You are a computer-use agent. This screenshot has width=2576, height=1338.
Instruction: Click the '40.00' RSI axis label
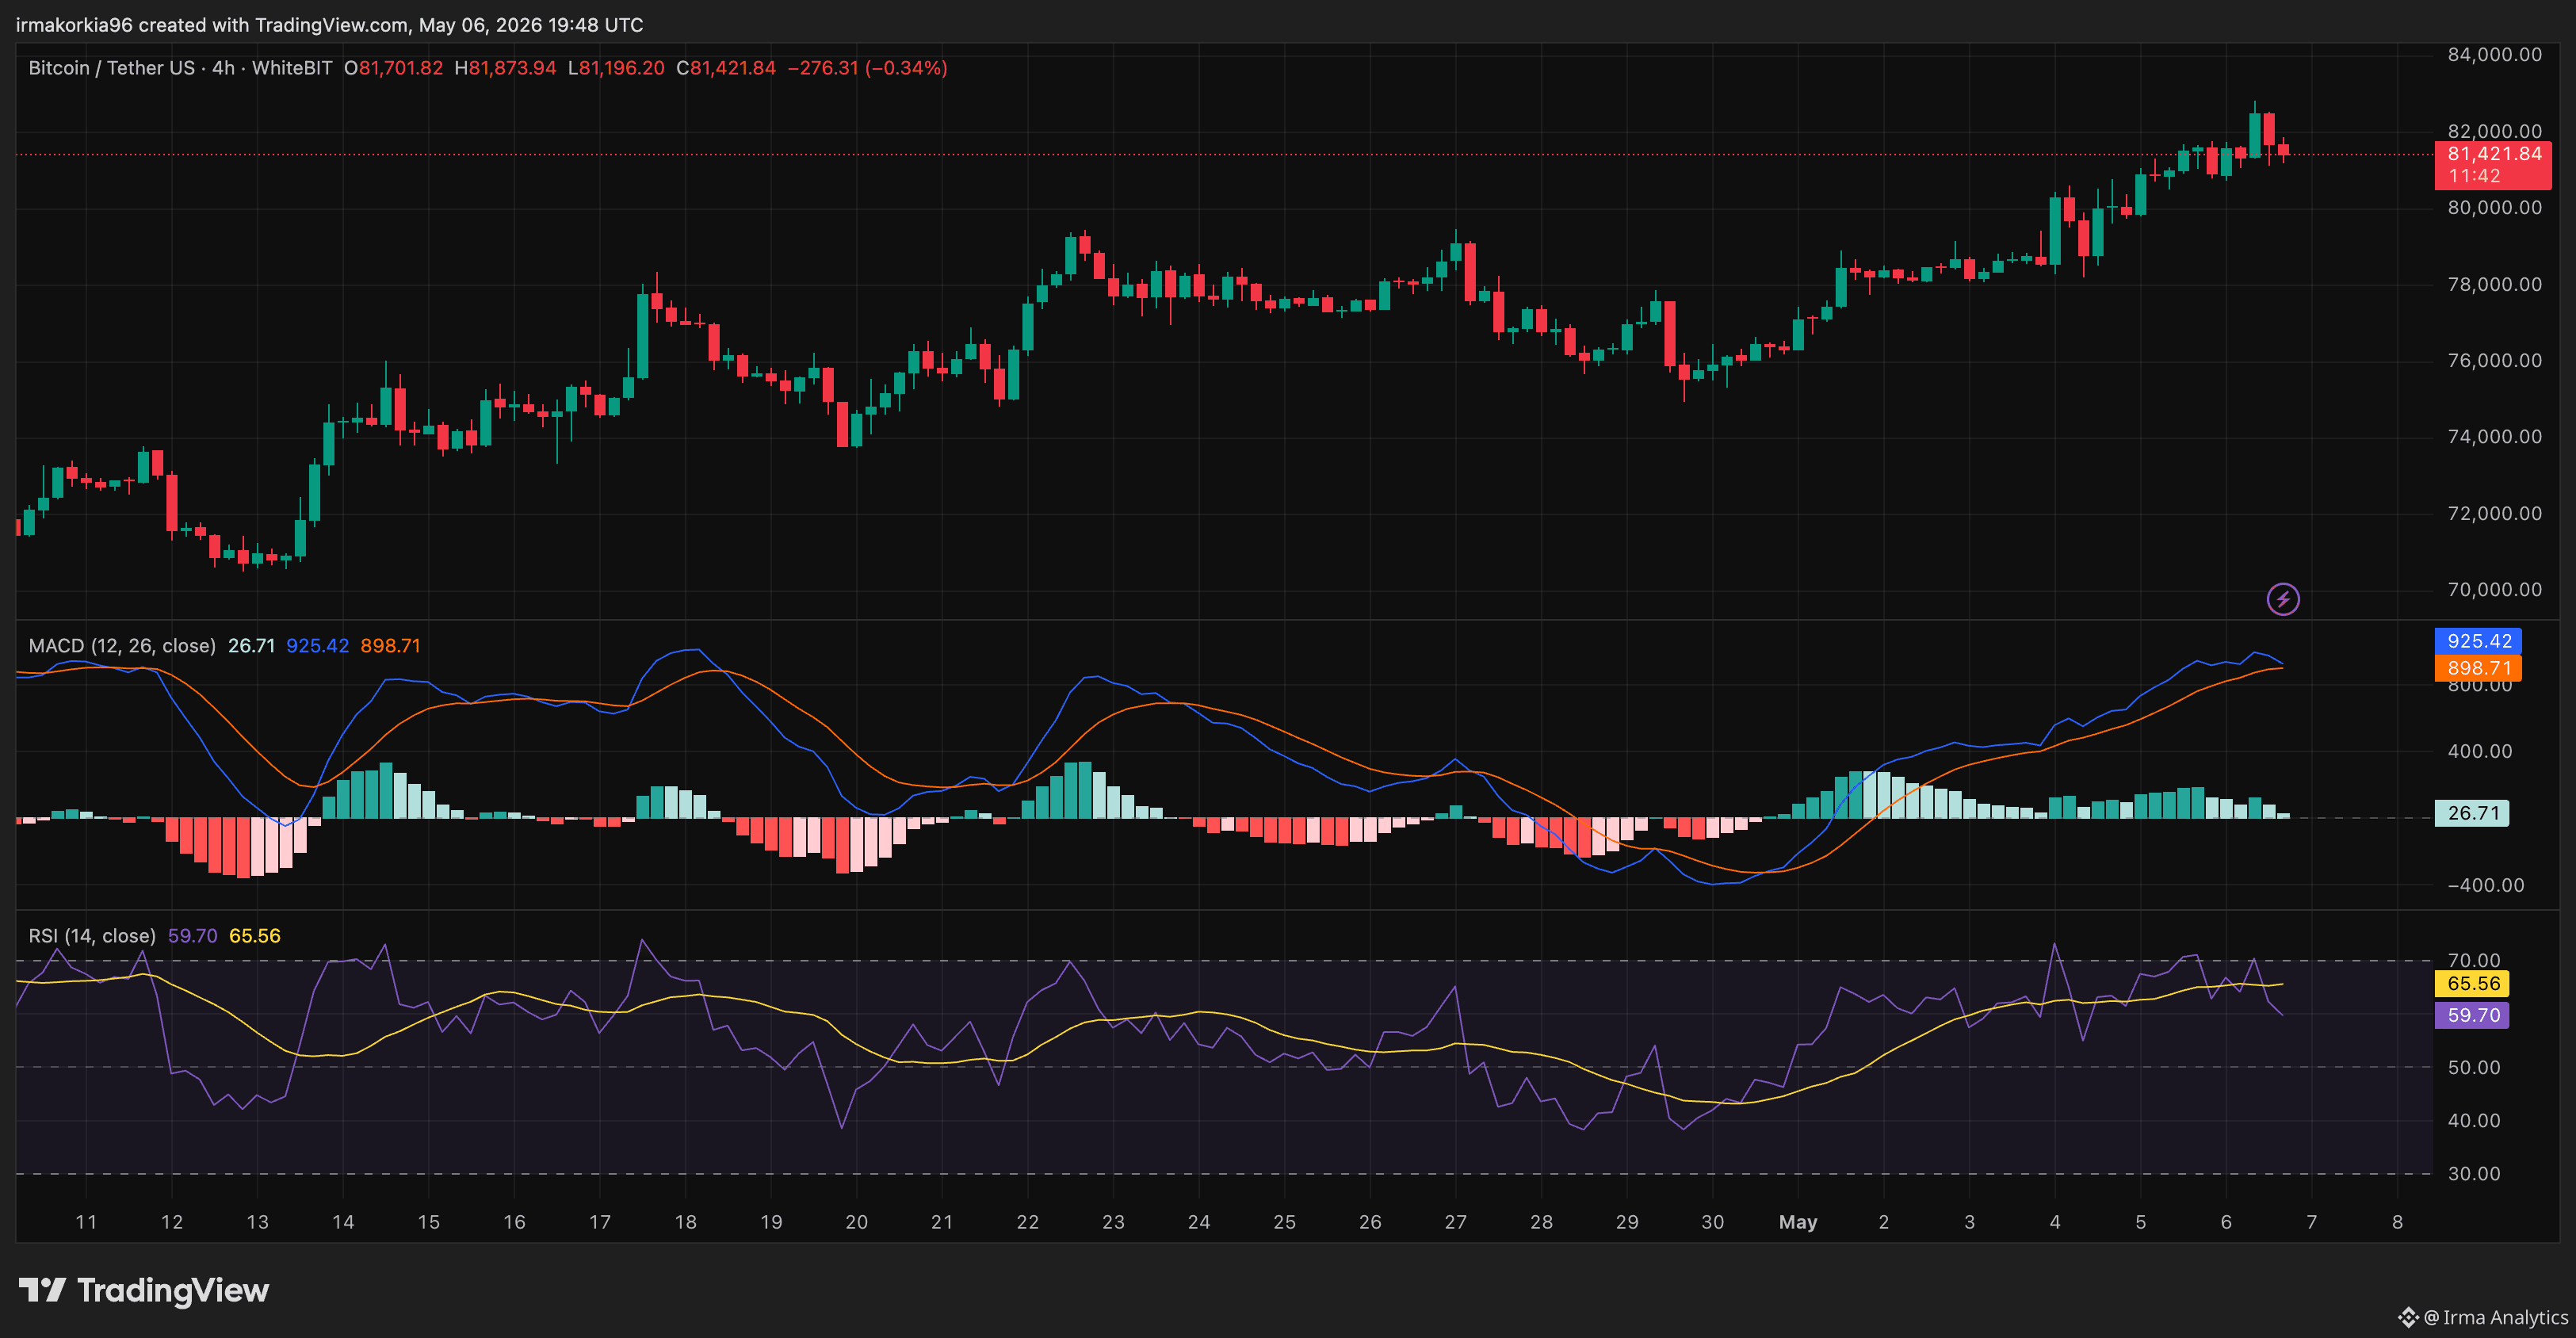2473,1121
